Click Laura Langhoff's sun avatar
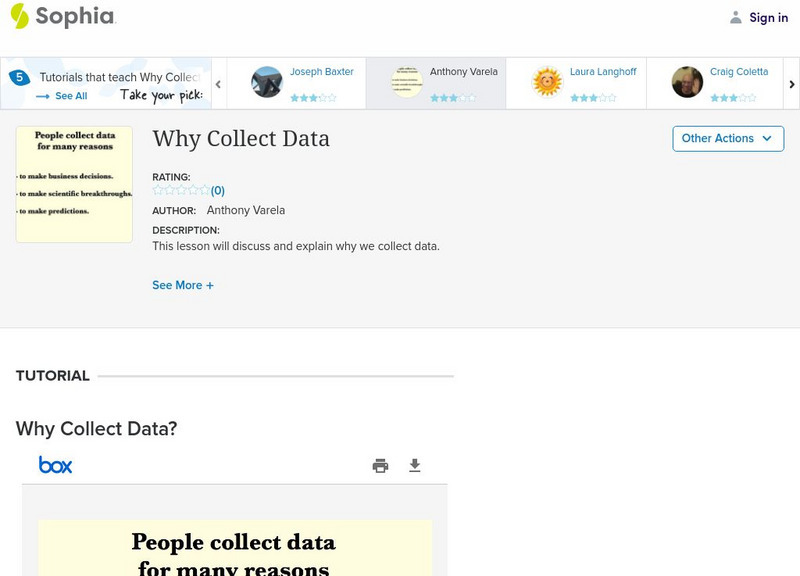The image size is (800, 576). (546, 82)
